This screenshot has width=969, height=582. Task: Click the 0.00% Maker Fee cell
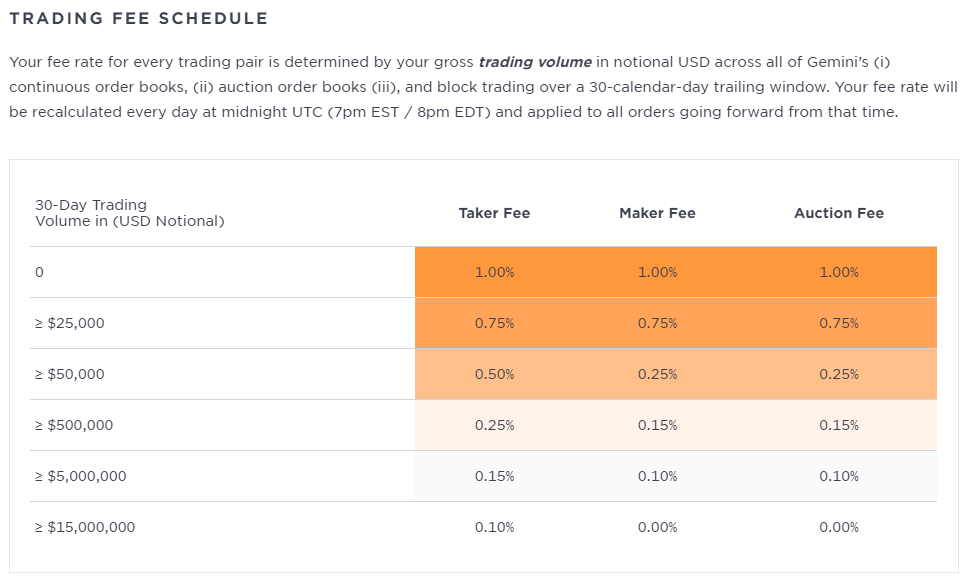click(657, 527)
